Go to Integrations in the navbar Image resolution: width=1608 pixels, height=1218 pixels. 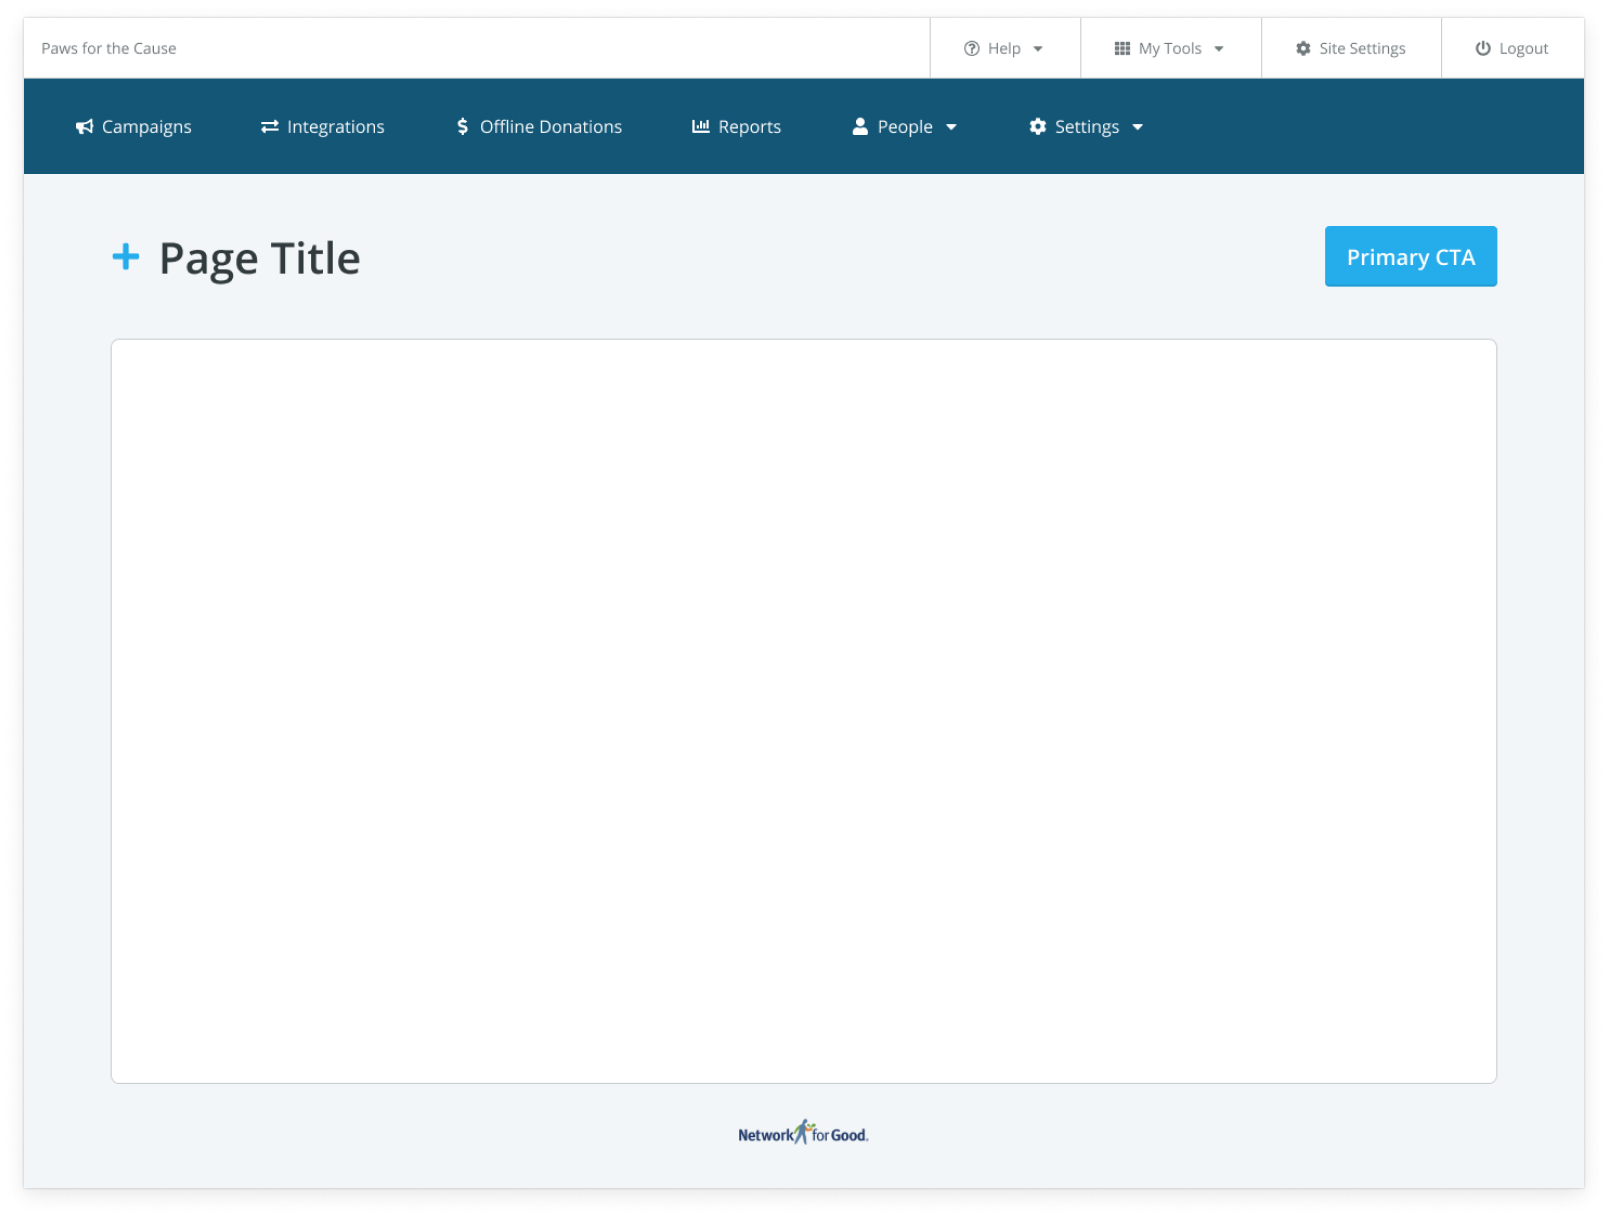(323, 127)
